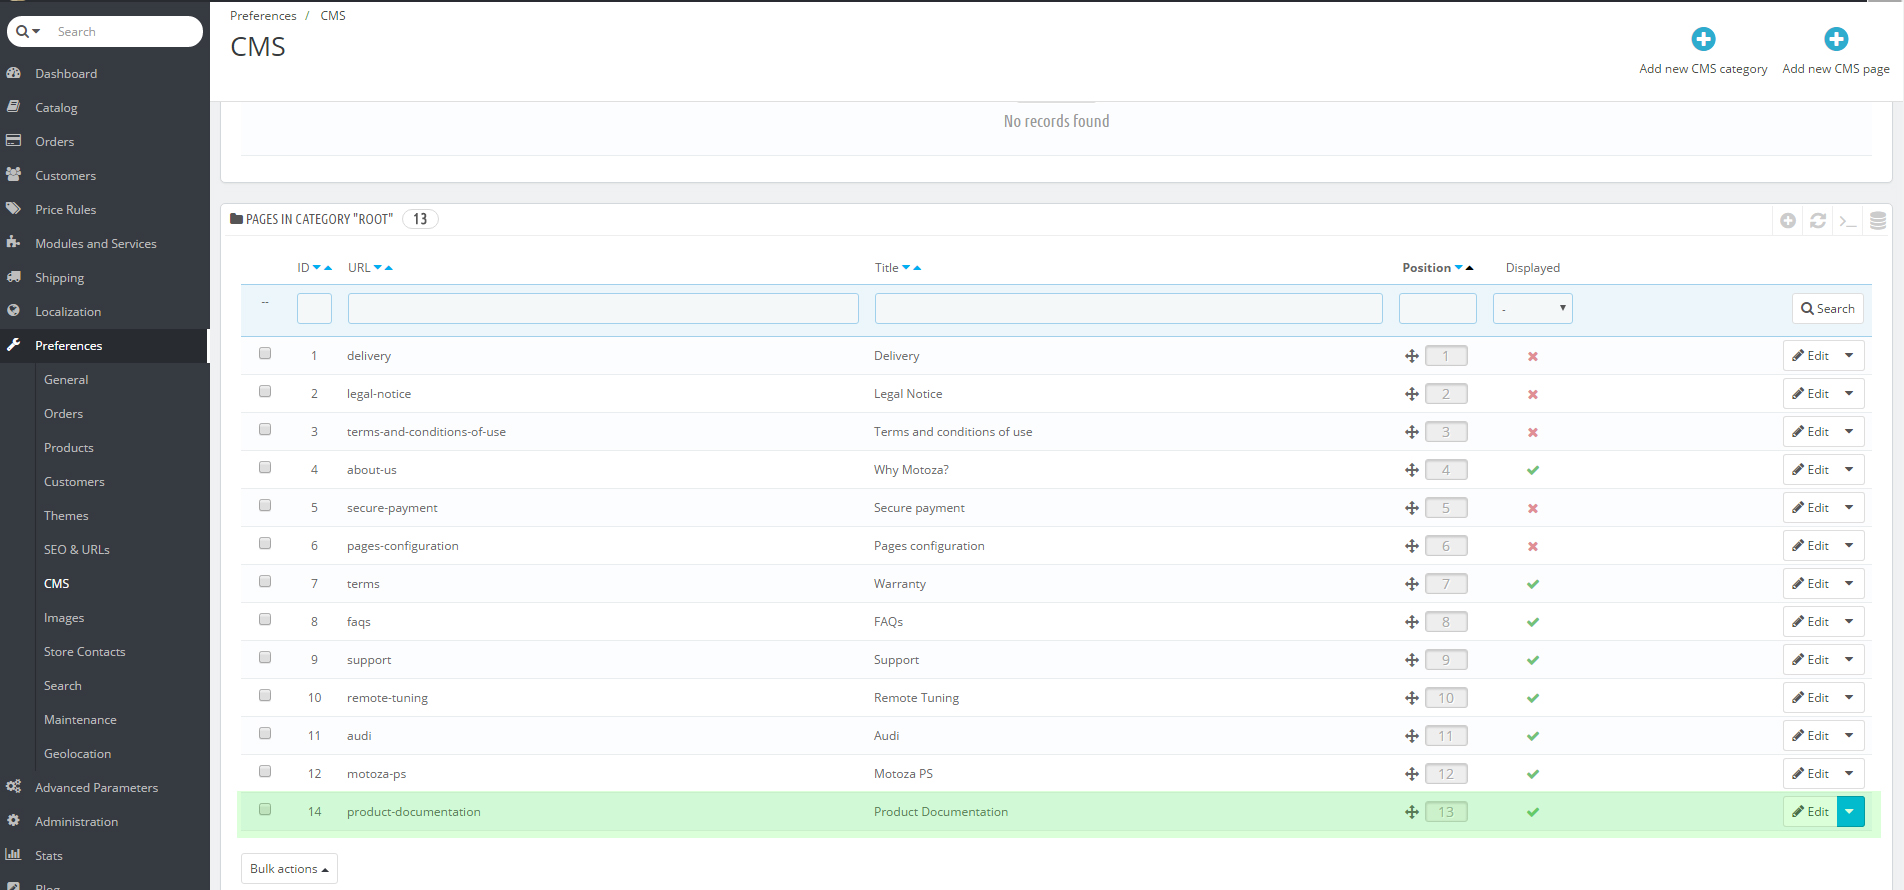The image size is (1904, 890).
Task: Click the descending sort arrow for URL
Action: tap(378, 268)
